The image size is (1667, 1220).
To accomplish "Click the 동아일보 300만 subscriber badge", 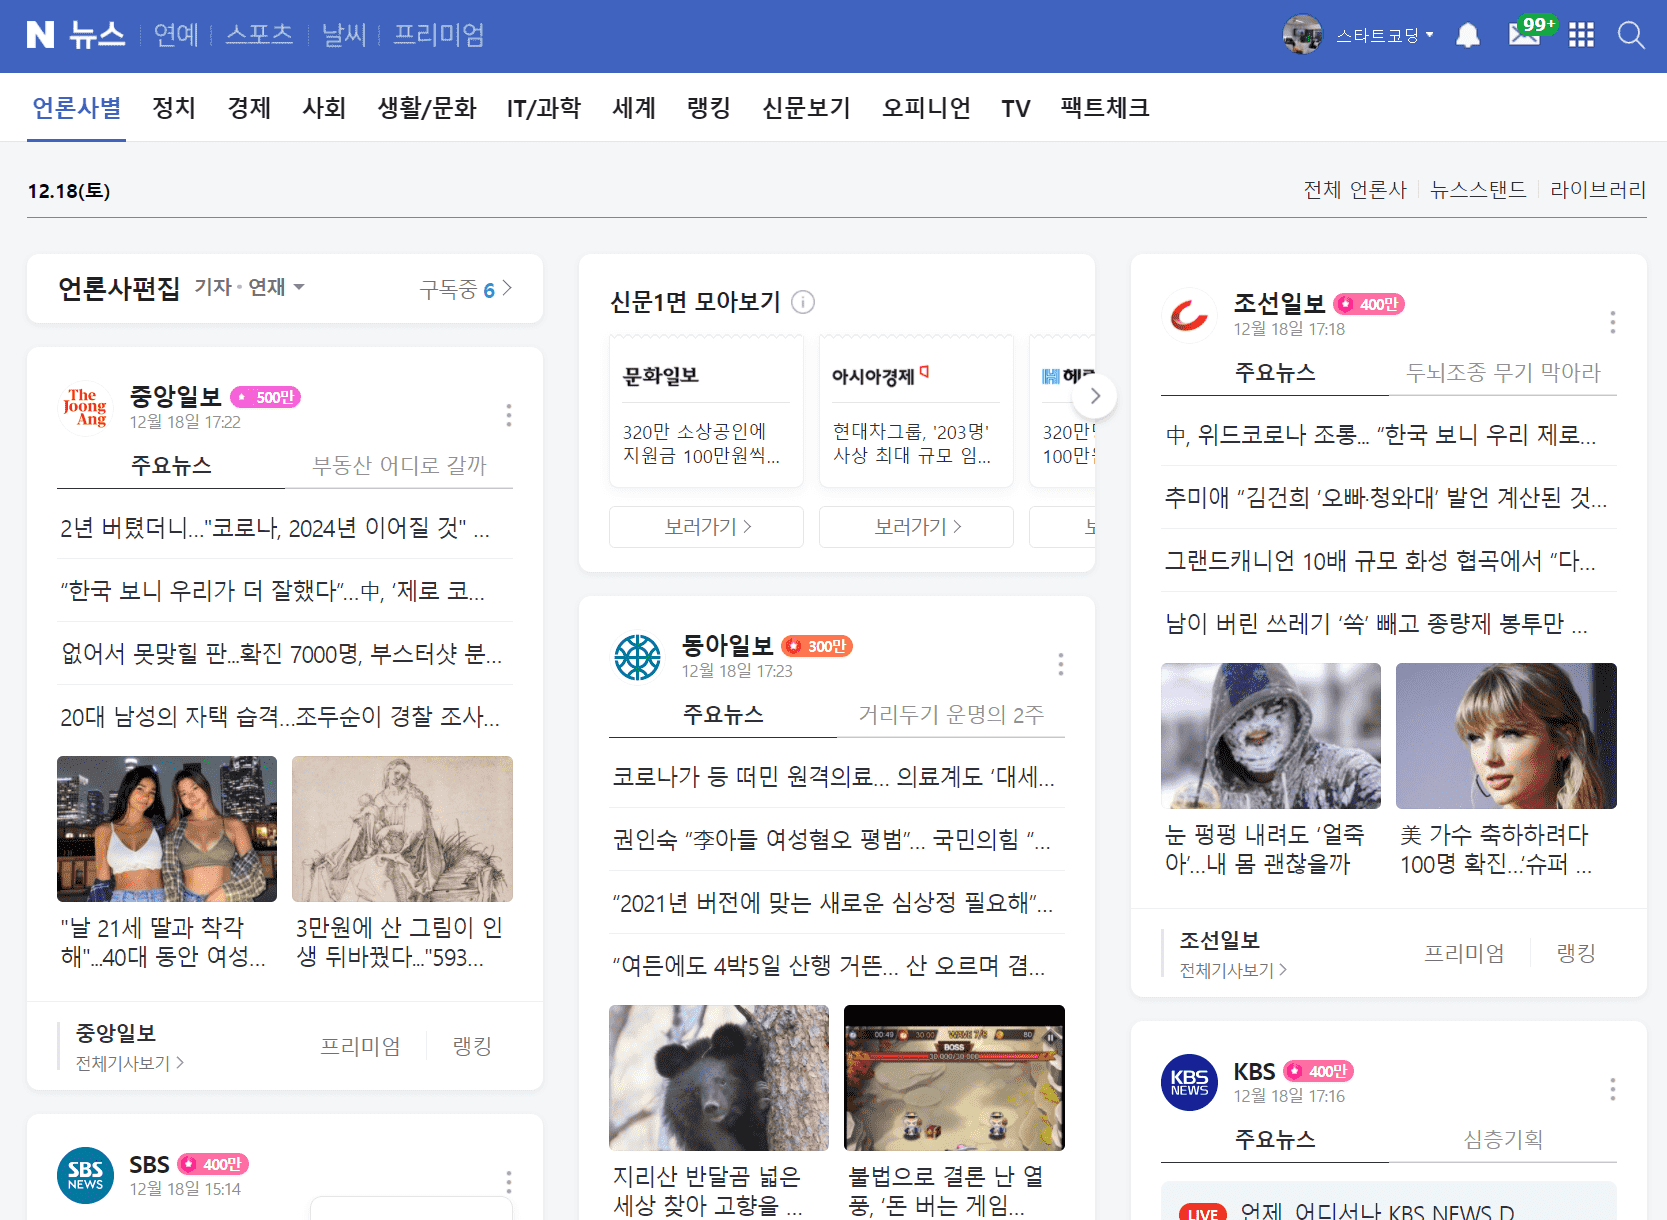I will tap(817, 646).
